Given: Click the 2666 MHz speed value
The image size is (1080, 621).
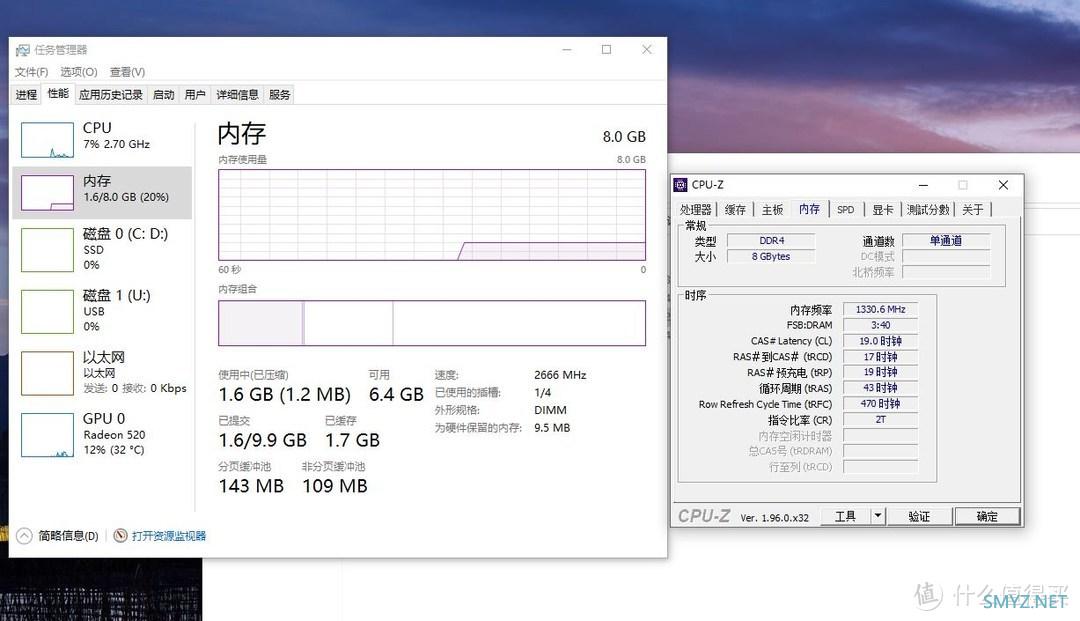Looking at the screenshot, I should 560,375.
